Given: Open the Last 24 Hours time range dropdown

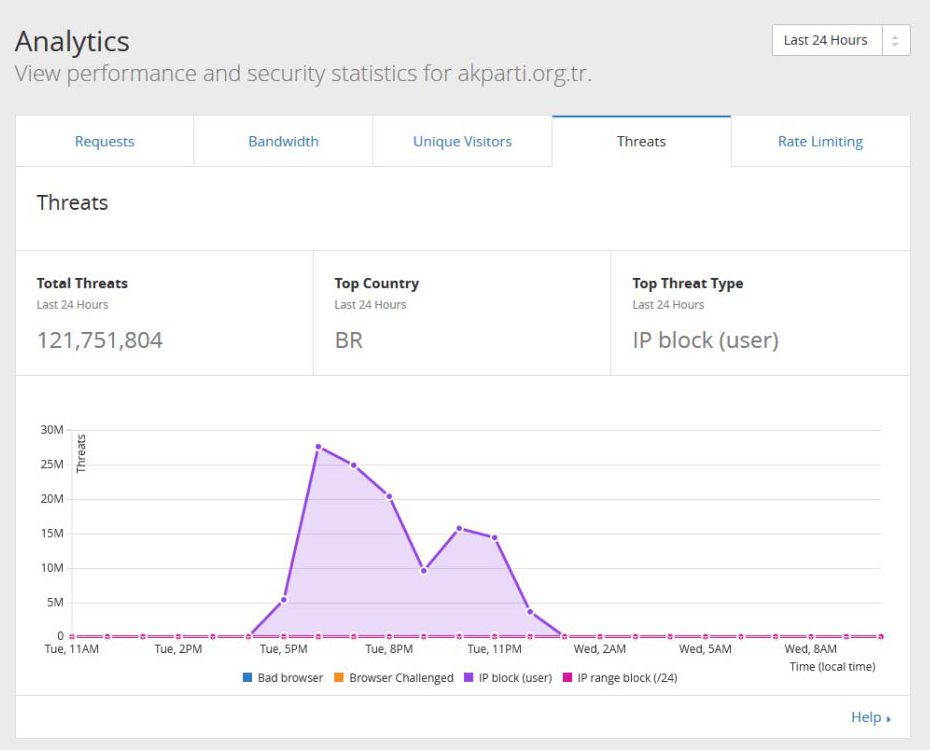Looking at the screenshot, I should click(x=825, y=40).
